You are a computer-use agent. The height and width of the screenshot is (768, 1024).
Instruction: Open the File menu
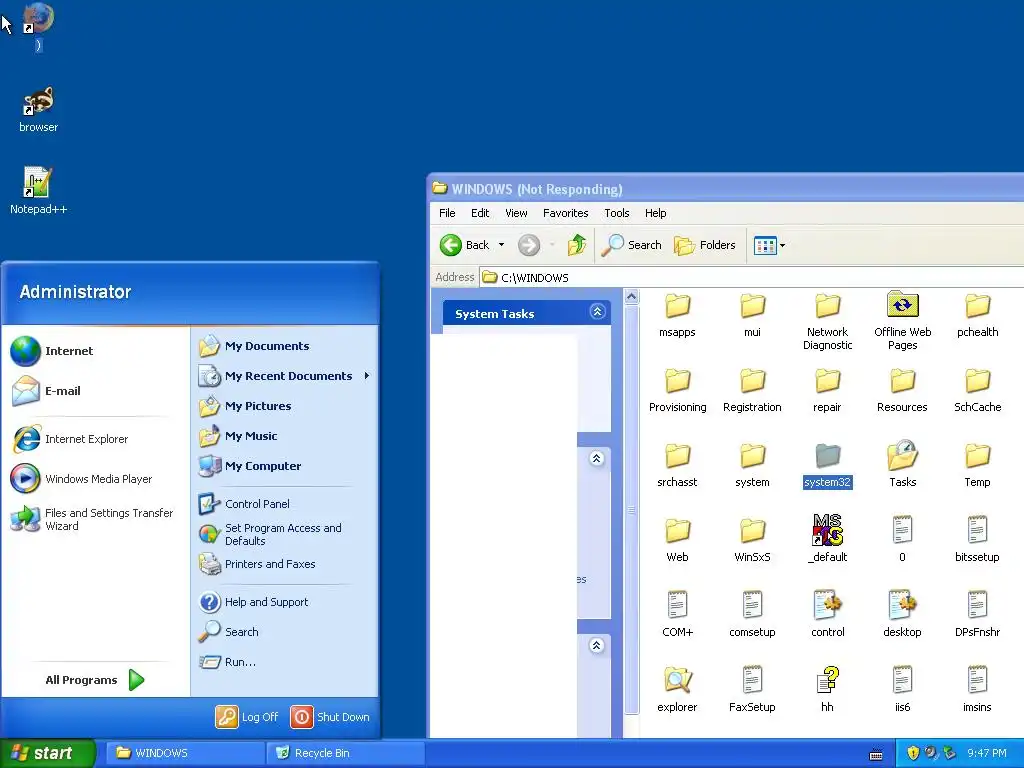[447, 213]
